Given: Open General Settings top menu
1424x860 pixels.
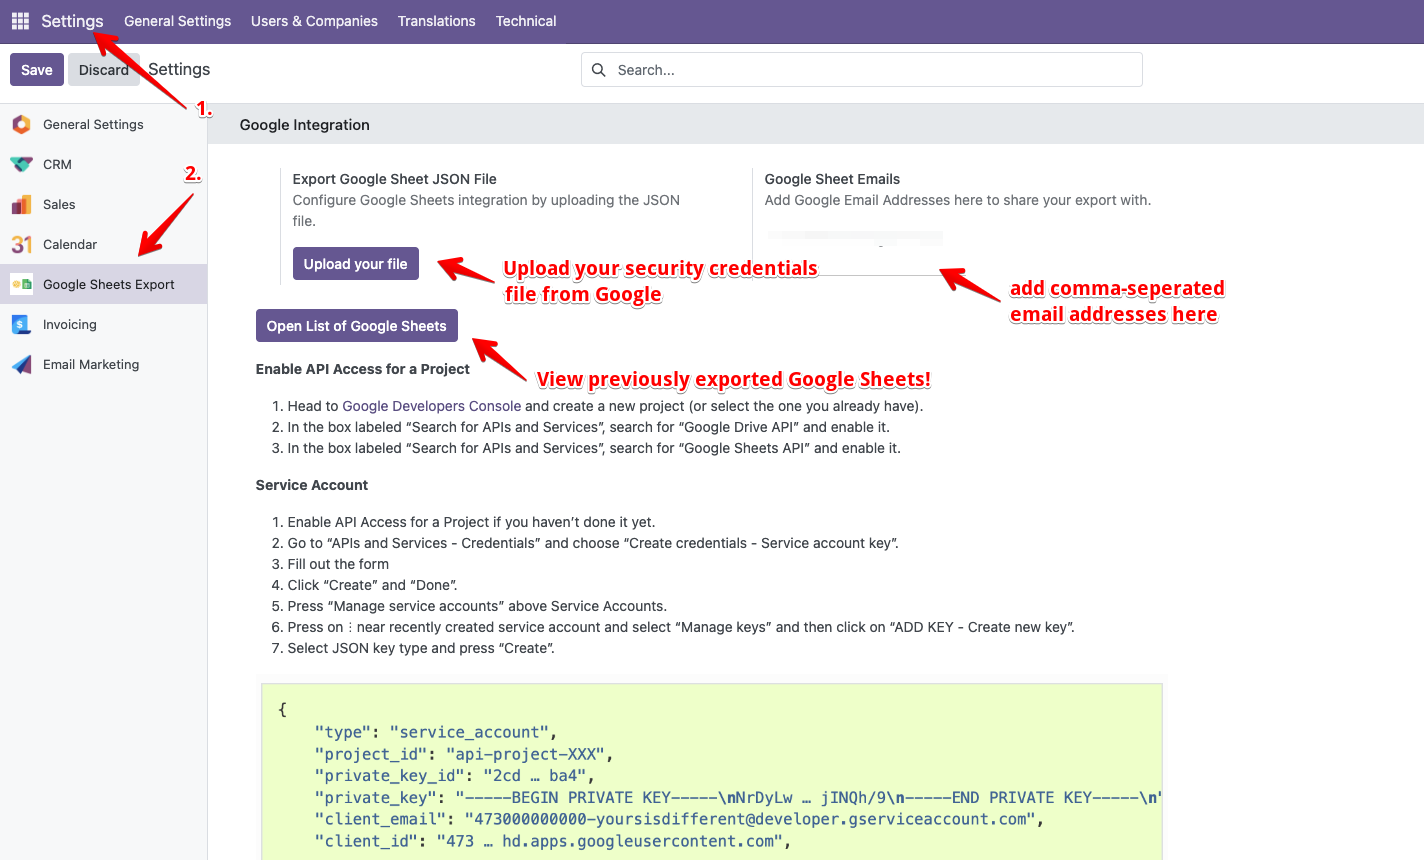Looking at the screenshot, I should (177, 21).
